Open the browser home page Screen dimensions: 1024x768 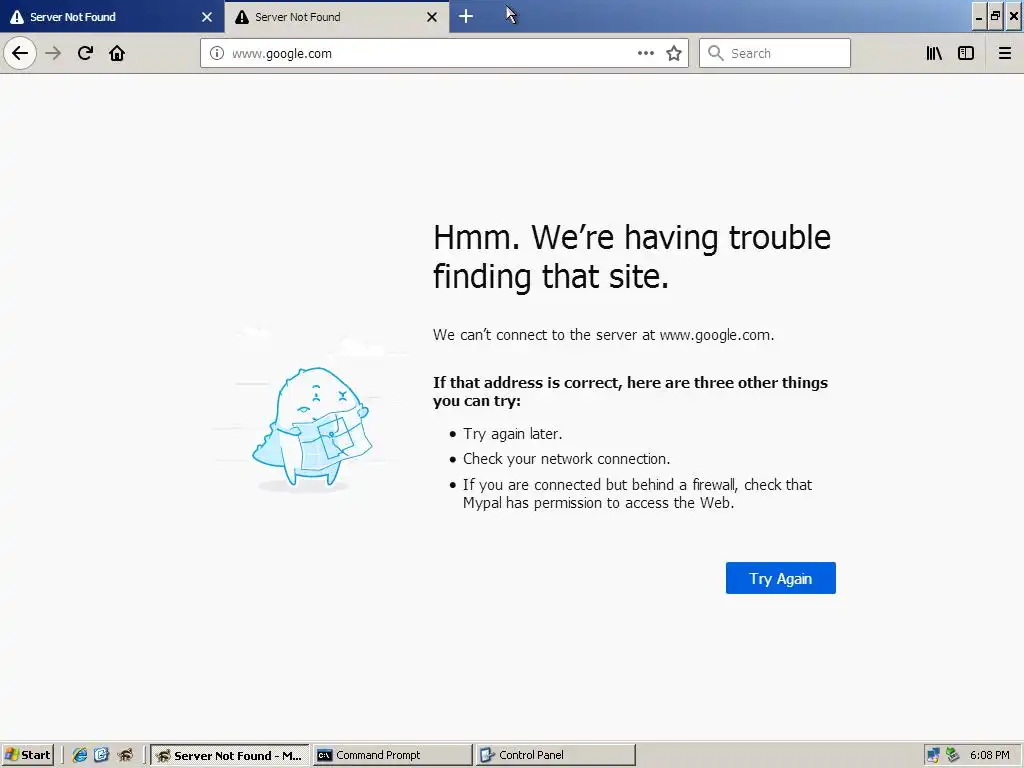pos(117,53)
